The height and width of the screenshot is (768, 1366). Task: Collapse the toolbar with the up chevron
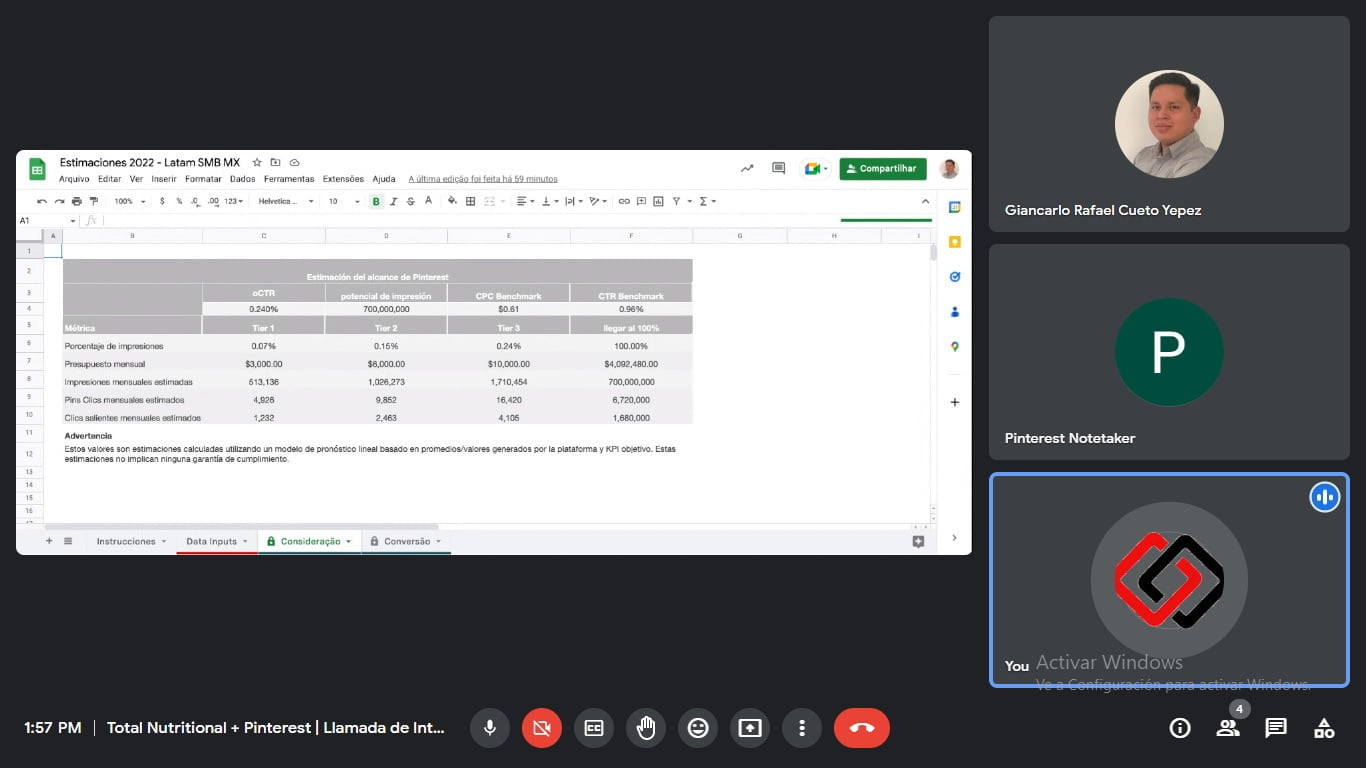pos(925,201)
